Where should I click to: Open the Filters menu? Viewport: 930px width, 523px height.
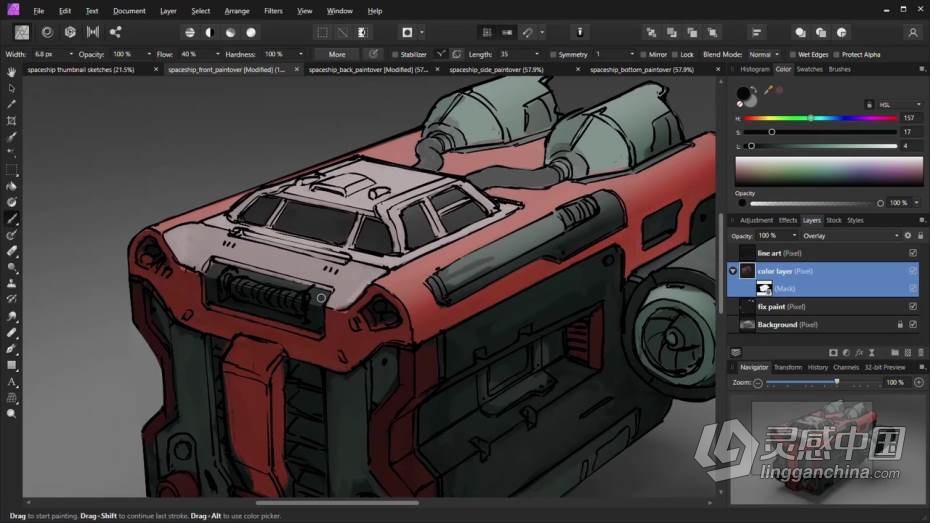(x=273, y=11)
